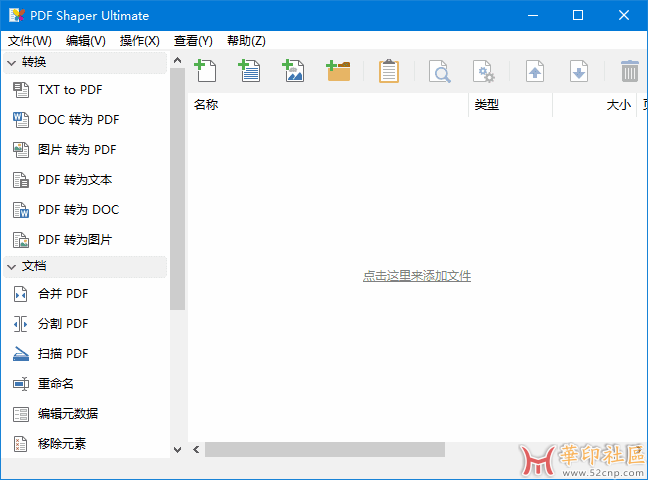Choose PDF 转为图片 in the sidebar
This screenshot has width=648, height=480.
pos(74,240)
